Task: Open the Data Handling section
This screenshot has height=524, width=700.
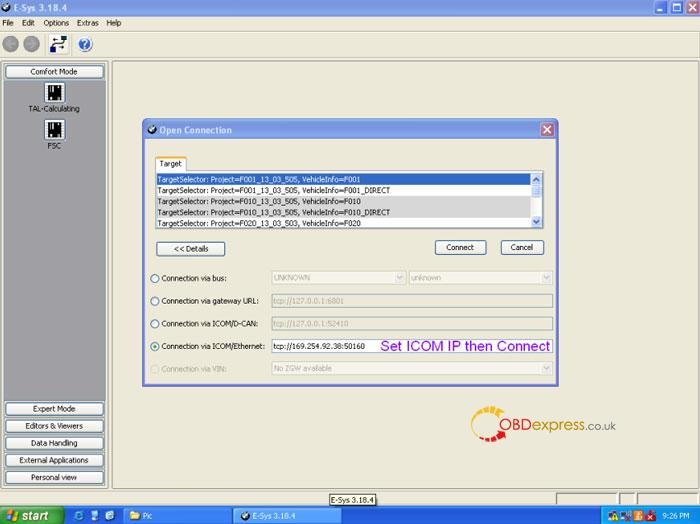Action: click(54, 443)
